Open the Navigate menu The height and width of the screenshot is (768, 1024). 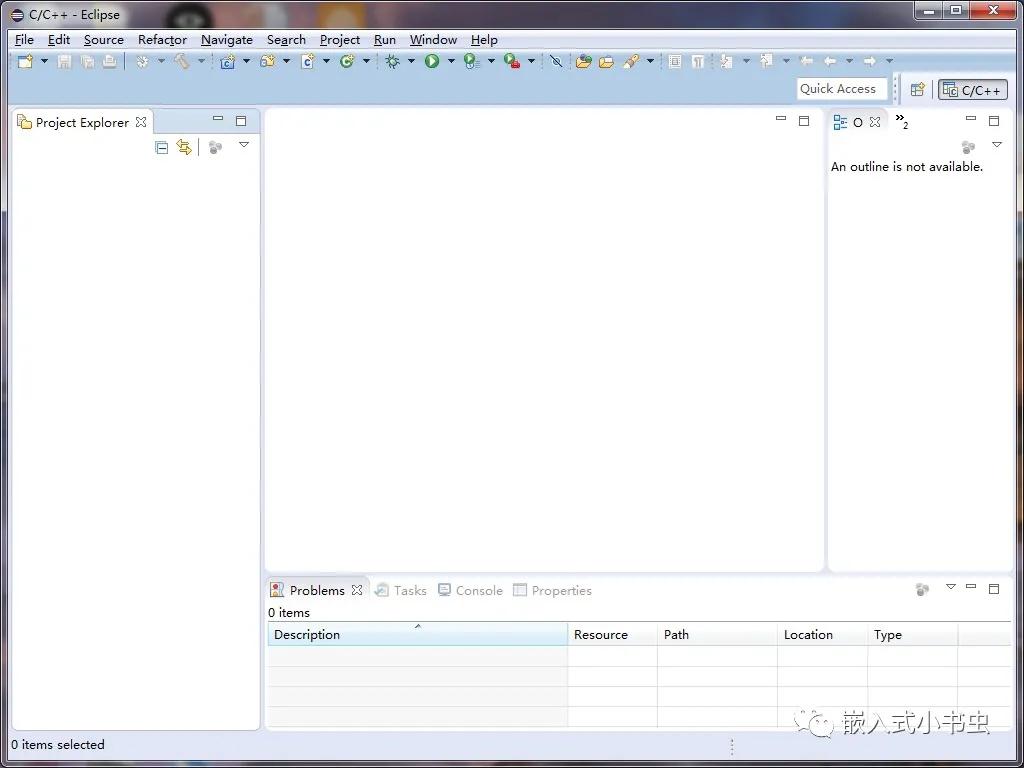[227, 40]
